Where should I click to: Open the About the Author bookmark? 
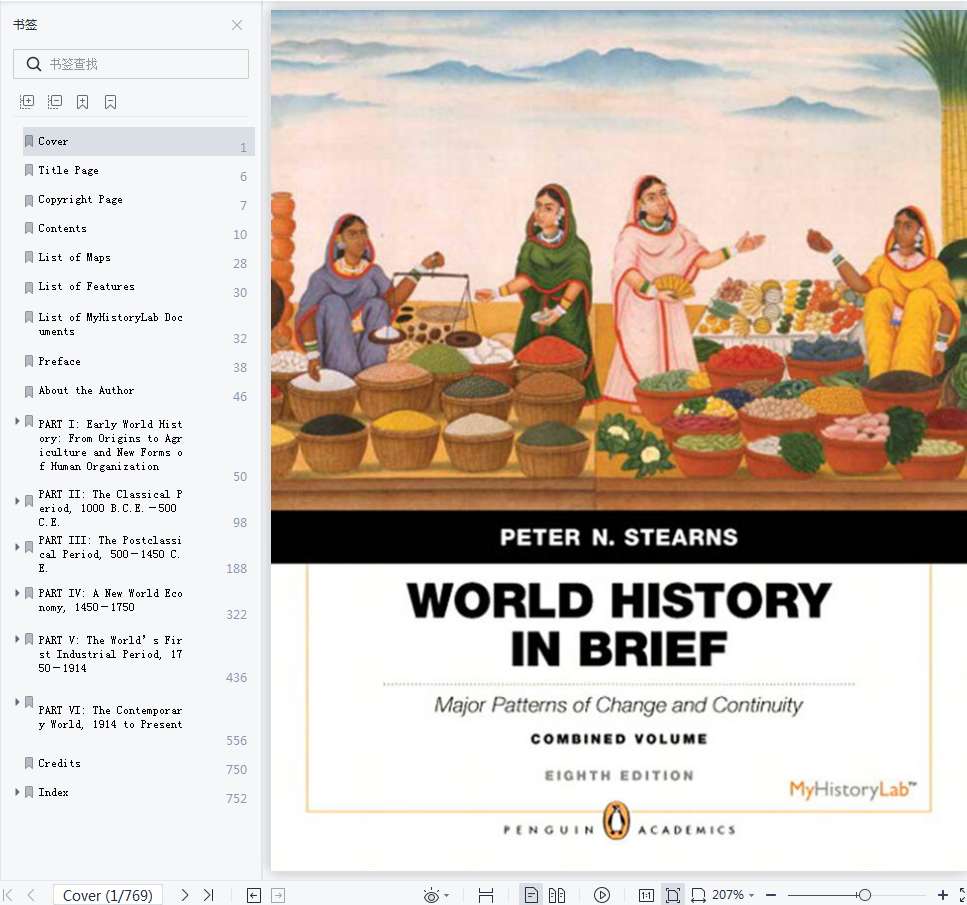coord(86,391)
